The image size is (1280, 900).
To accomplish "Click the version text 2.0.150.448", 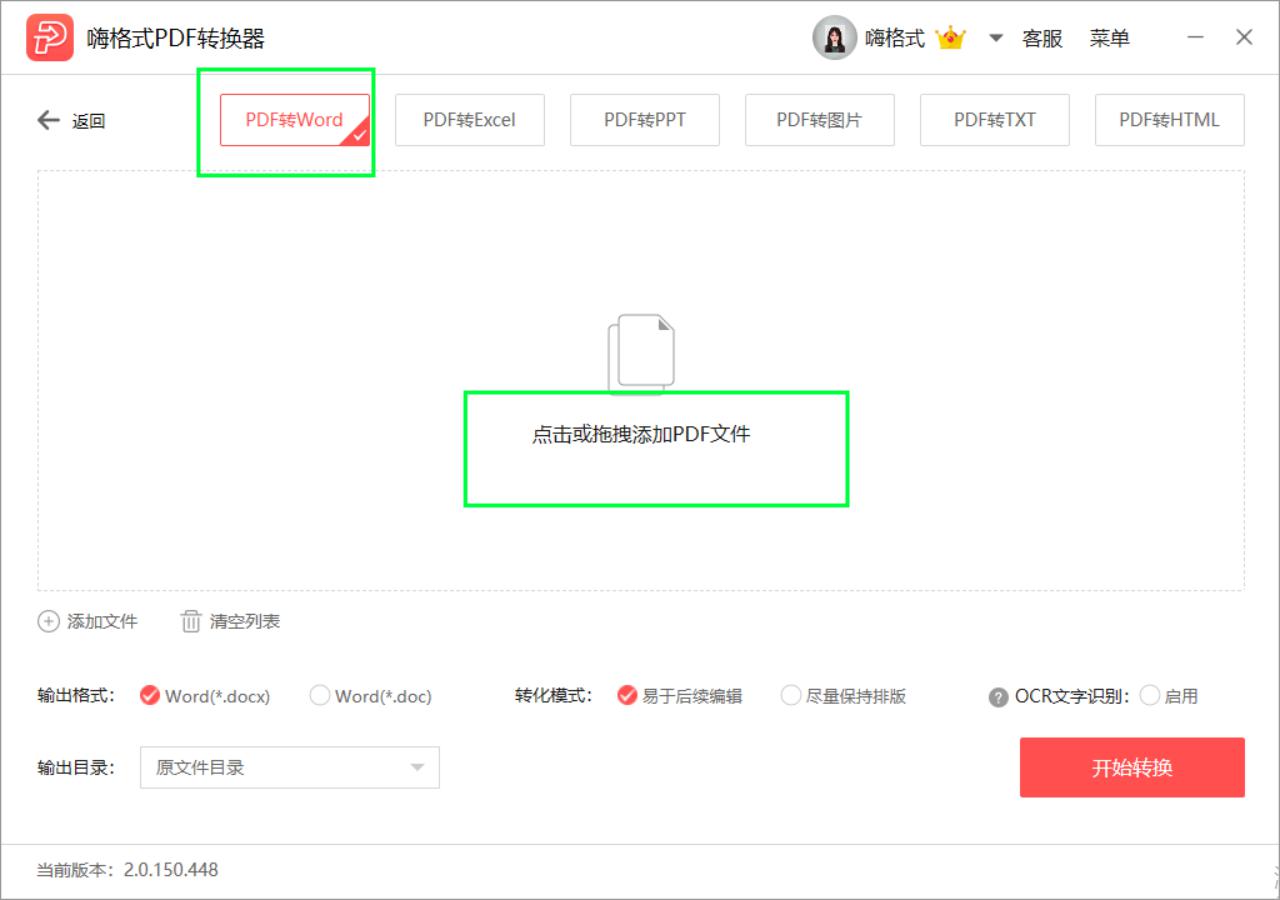I will (x=171, y=870).
